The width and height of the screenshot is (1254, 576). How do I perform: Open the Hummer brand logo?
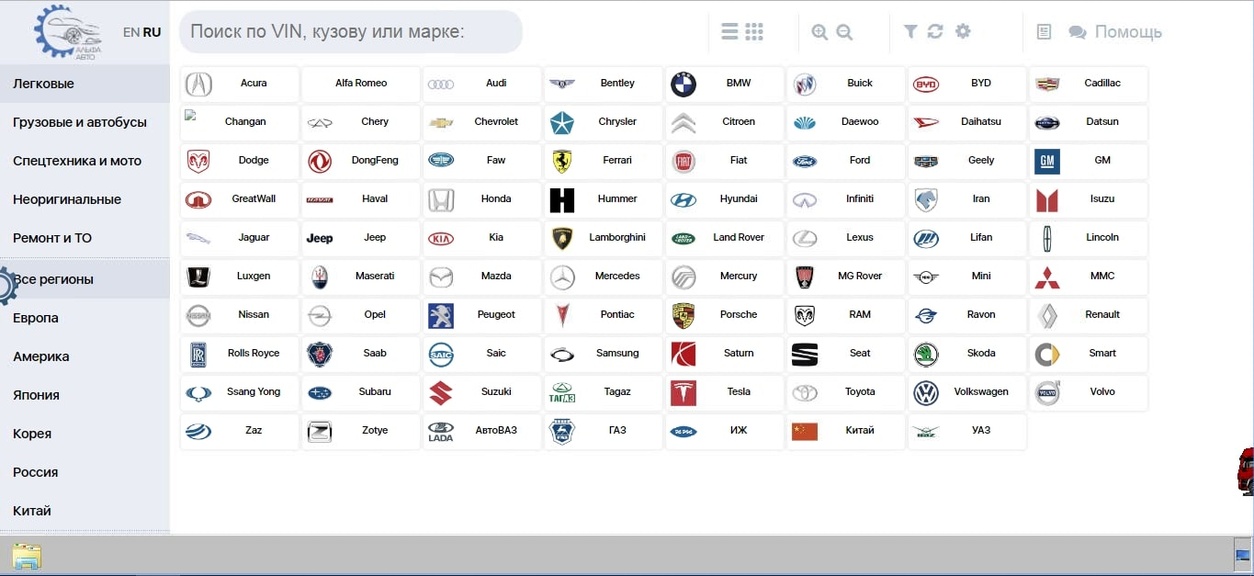pyautogui.click(x=562, y=200)
